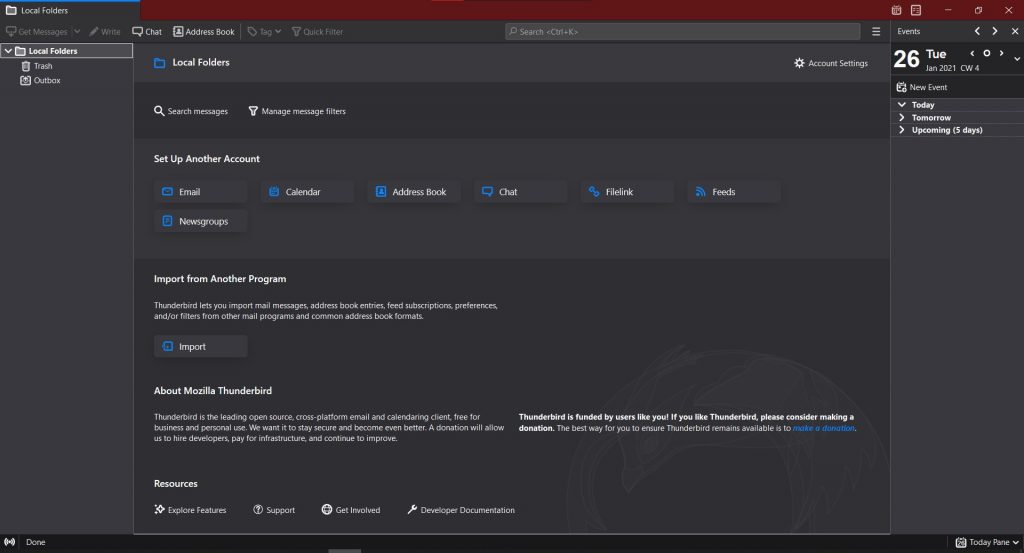Click Manage message filters
The height and width of the screenshot is (553, 1024).
click(296, 111)
